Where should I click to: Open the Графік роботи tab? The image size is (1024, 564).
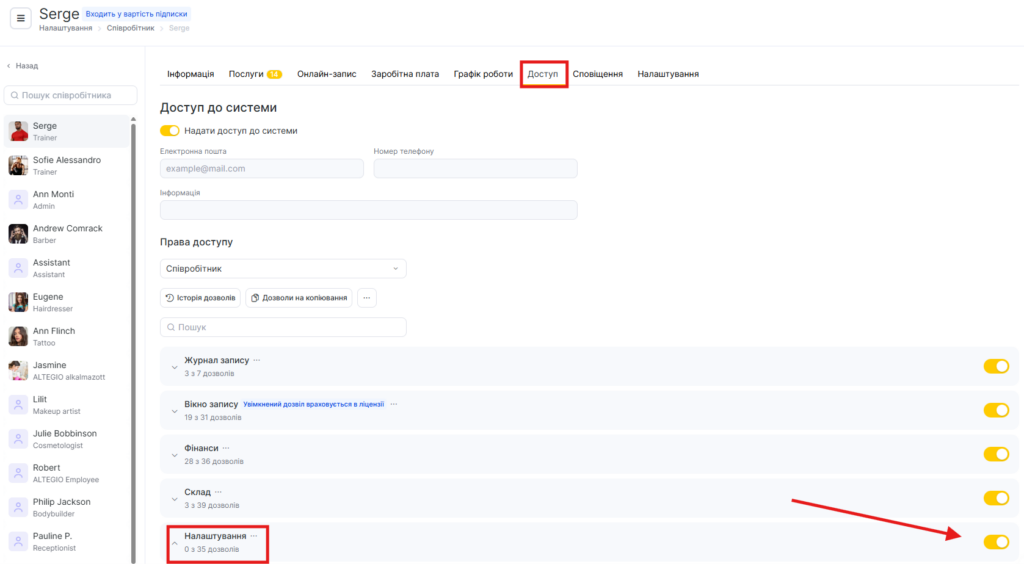(x=483, y=74)
